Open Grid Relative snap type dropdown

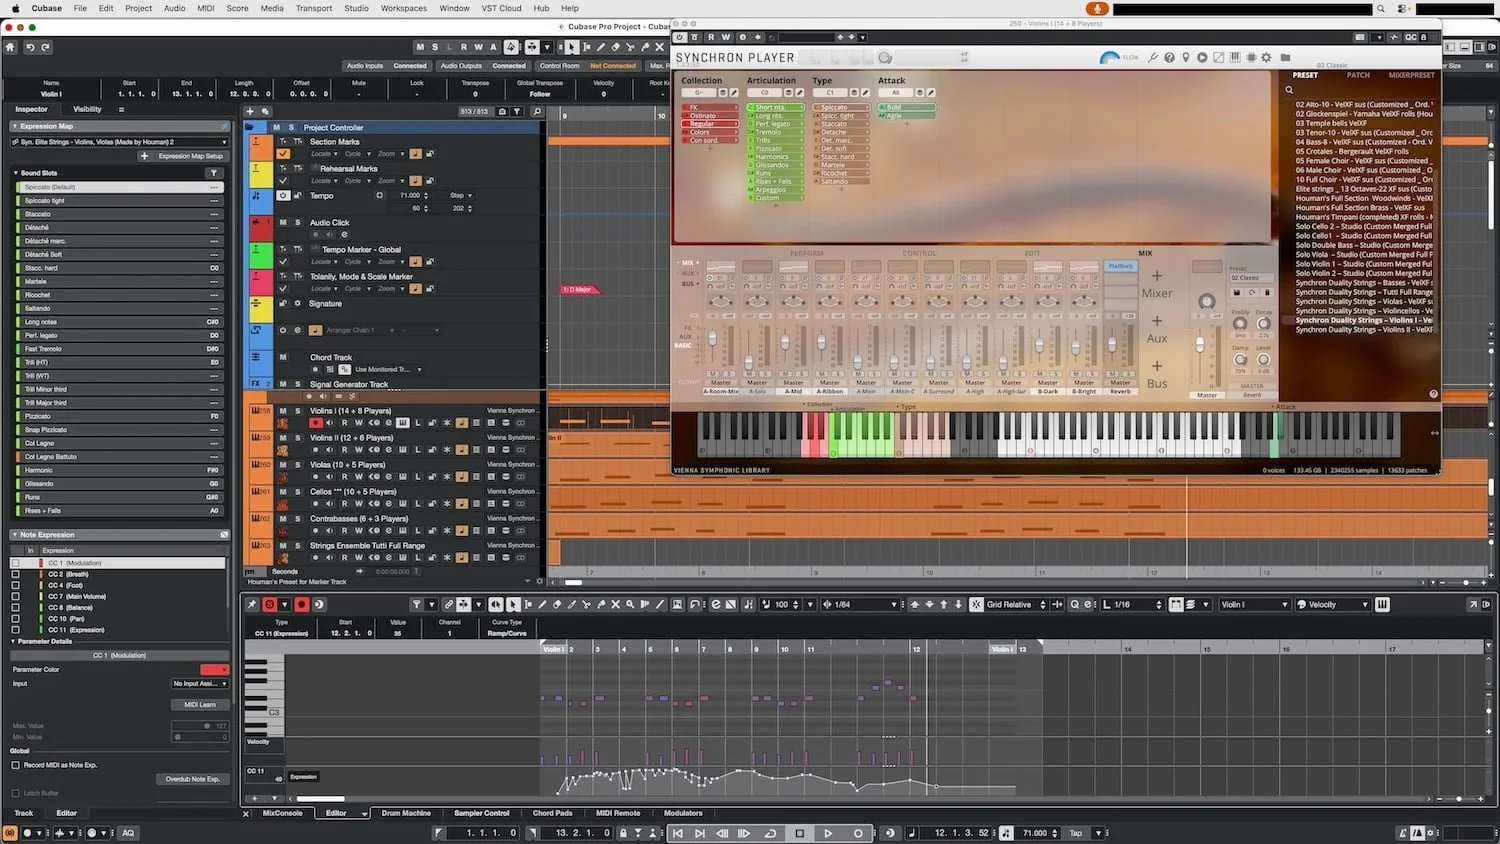coord(1016,604)
